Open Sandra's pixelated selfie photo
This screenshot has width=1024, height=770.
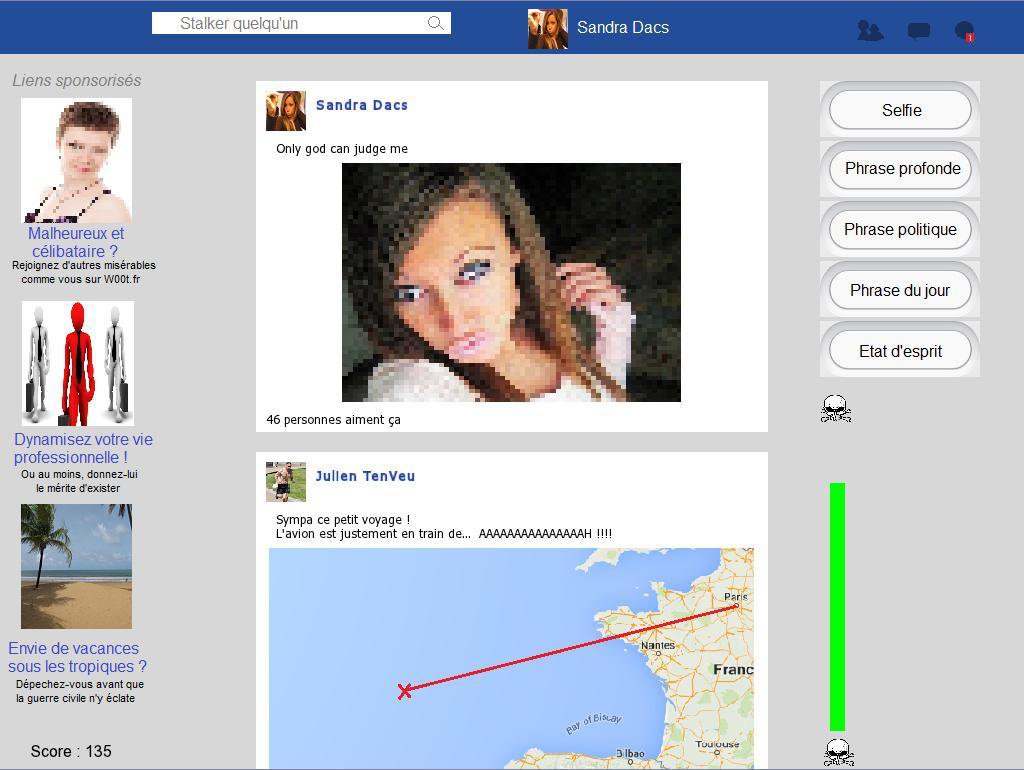pos(511,282)
